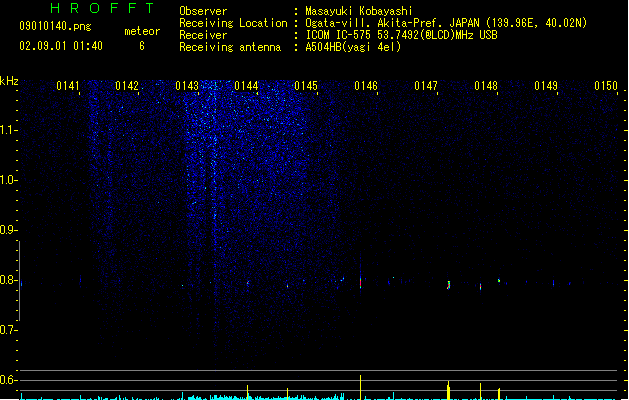This screenshot has height=400, width=629.
Task: Click the 0145 time marker
Action: [306, 86]
